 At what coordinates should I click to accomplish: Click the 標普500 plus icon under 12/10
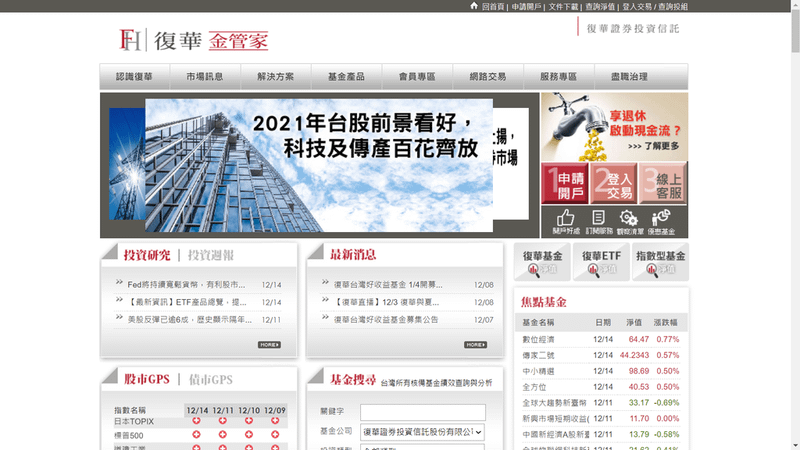[x=249, y=435]
